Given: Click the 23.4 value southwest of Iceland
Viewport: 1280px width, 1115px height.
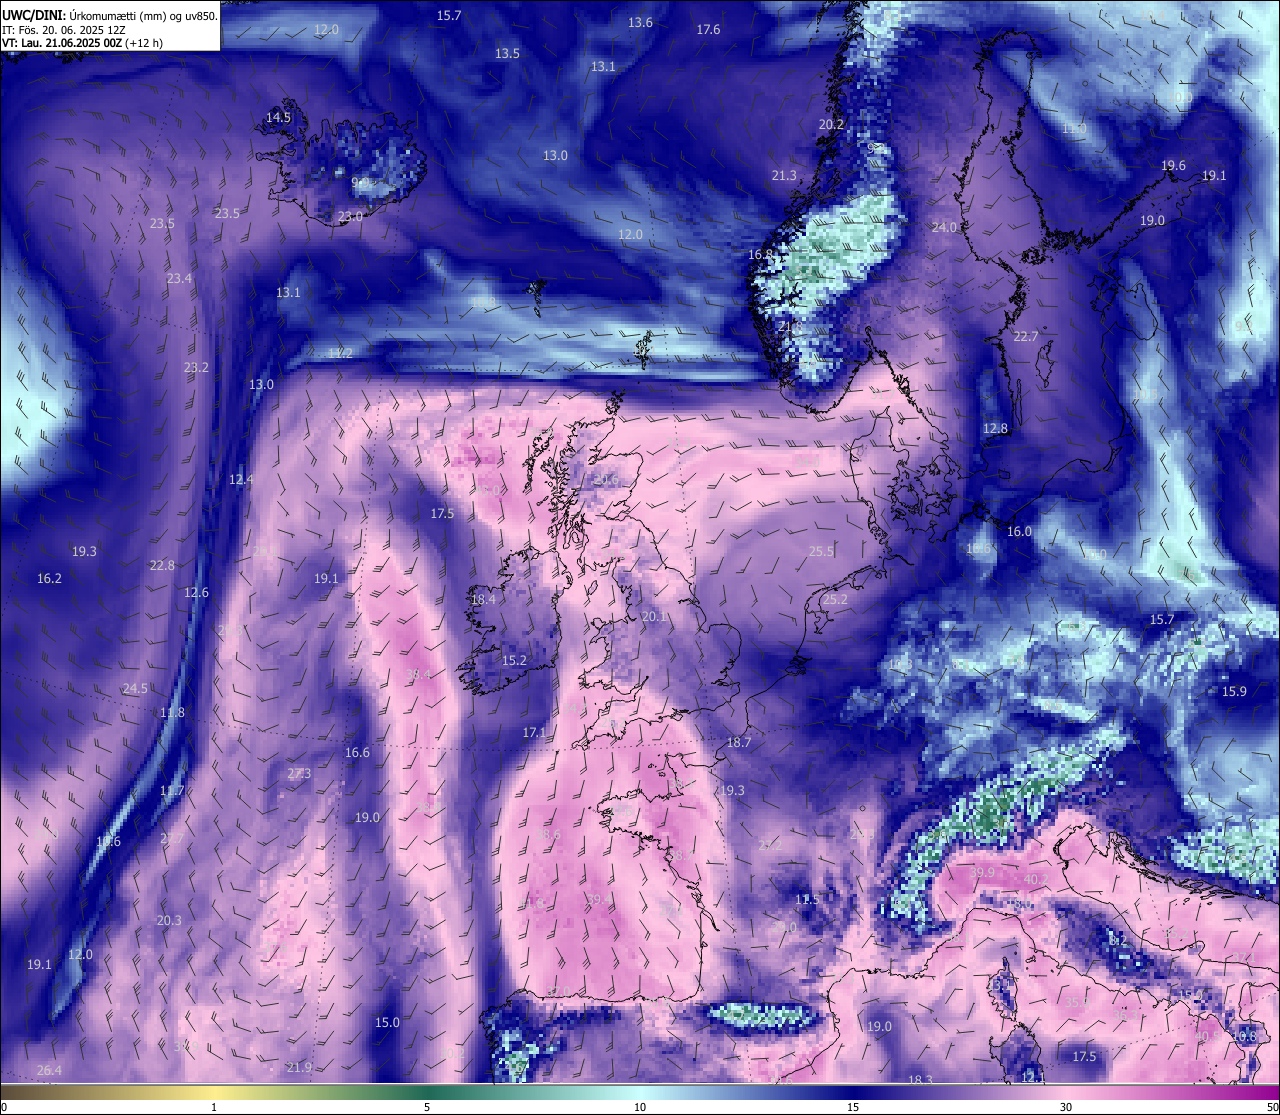Looking at the screenshot, I should (x=179, y=278).
